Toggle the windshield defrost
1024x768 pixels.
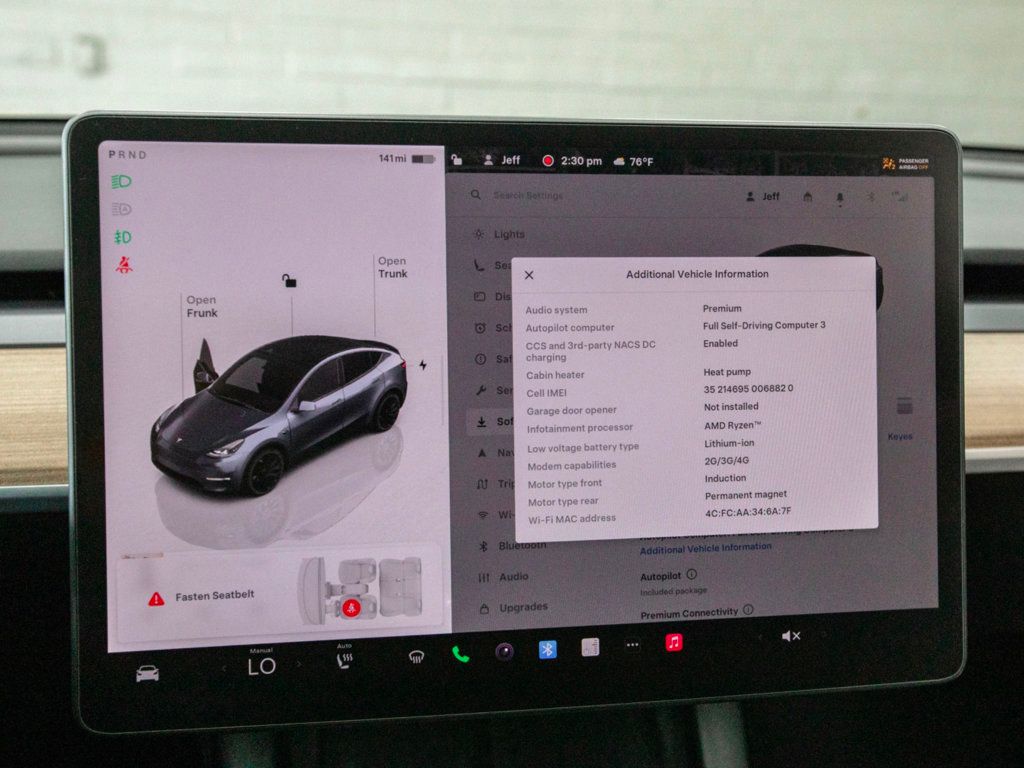coord(416,656)
